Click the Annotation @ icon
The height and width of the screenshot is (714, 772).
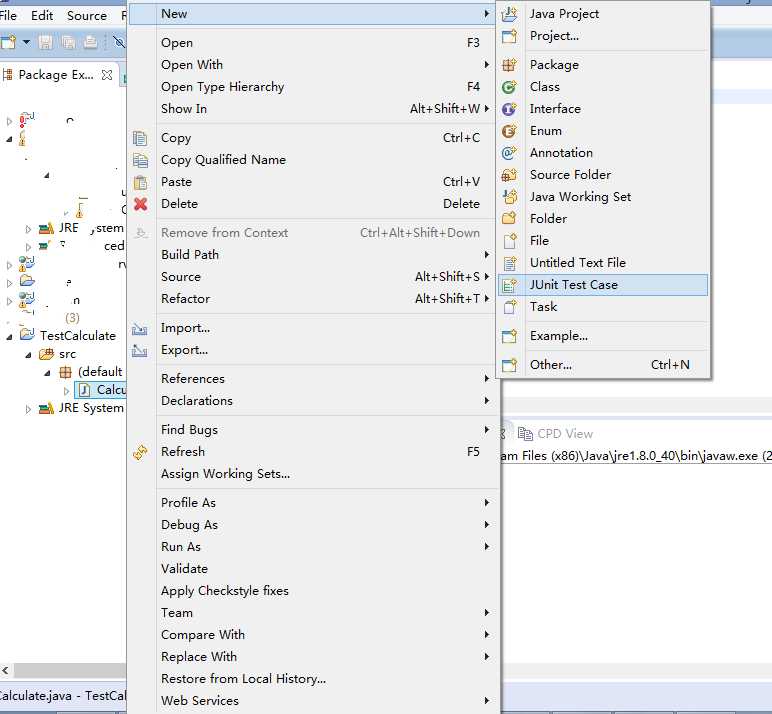(509, 153)
